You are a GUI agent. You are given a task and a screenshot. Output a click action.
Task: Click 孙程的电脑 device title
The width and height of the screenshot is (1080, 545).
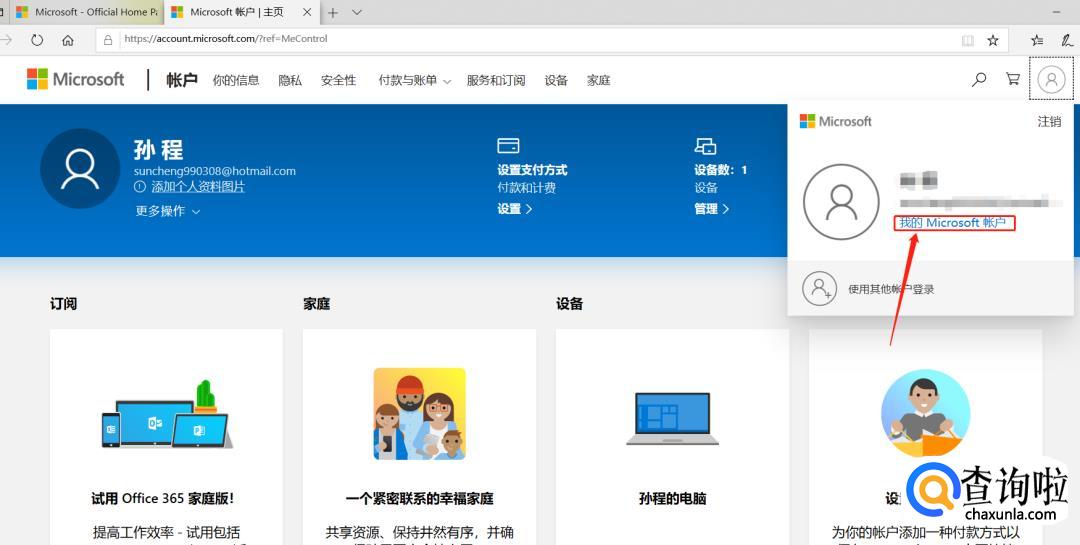click(672, 498)
